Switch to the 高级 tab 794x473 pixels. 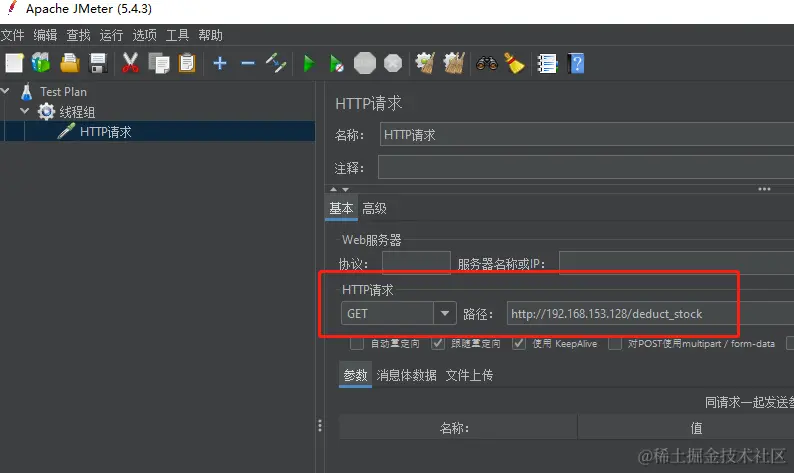click(x=374, y=208)
